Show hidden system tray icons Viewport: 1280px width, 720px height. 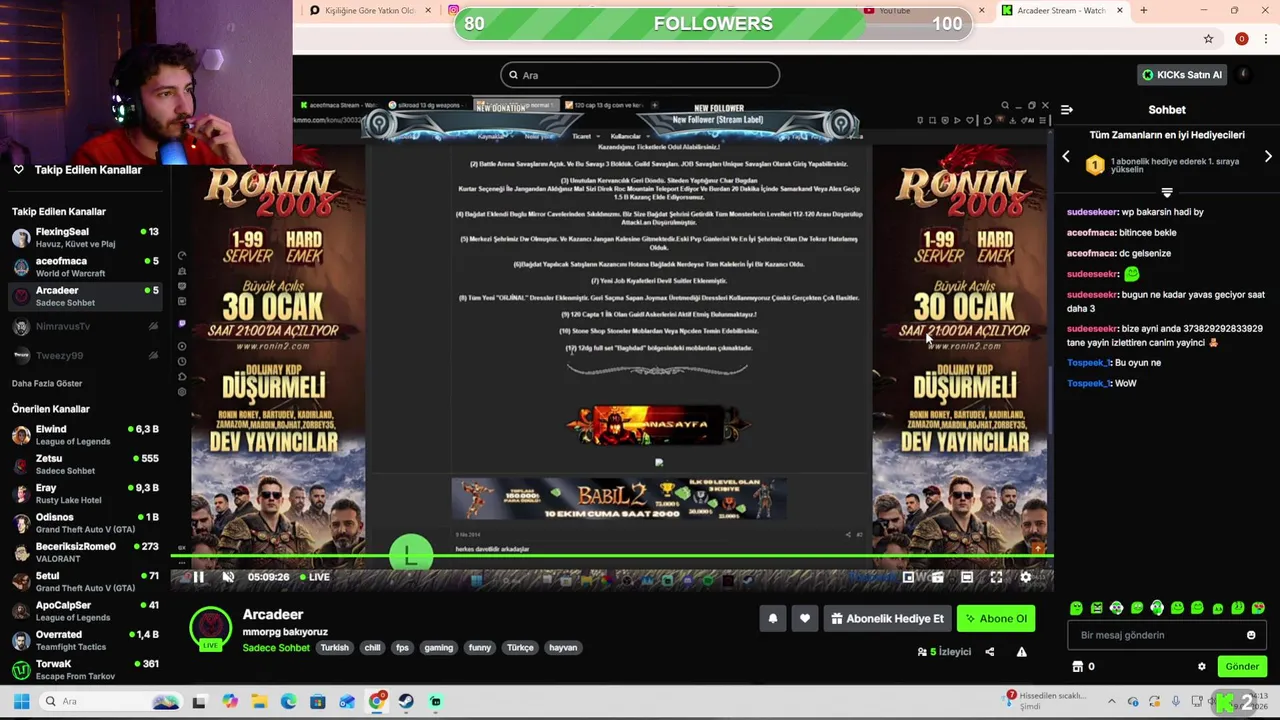(x=1110, y=701)
